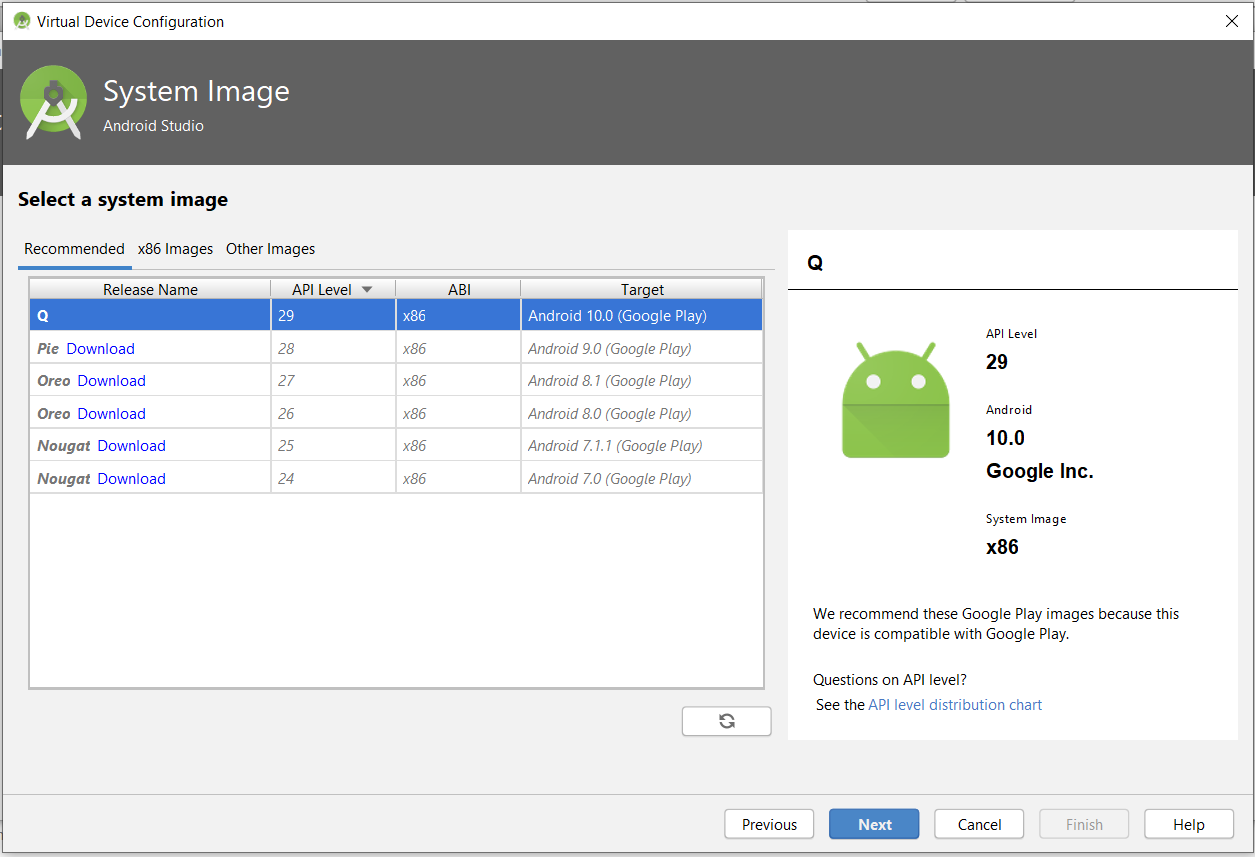The image size is (1255, 857).
Task: Download Oreo API 27 system image
Action: (x=111, y=381)
